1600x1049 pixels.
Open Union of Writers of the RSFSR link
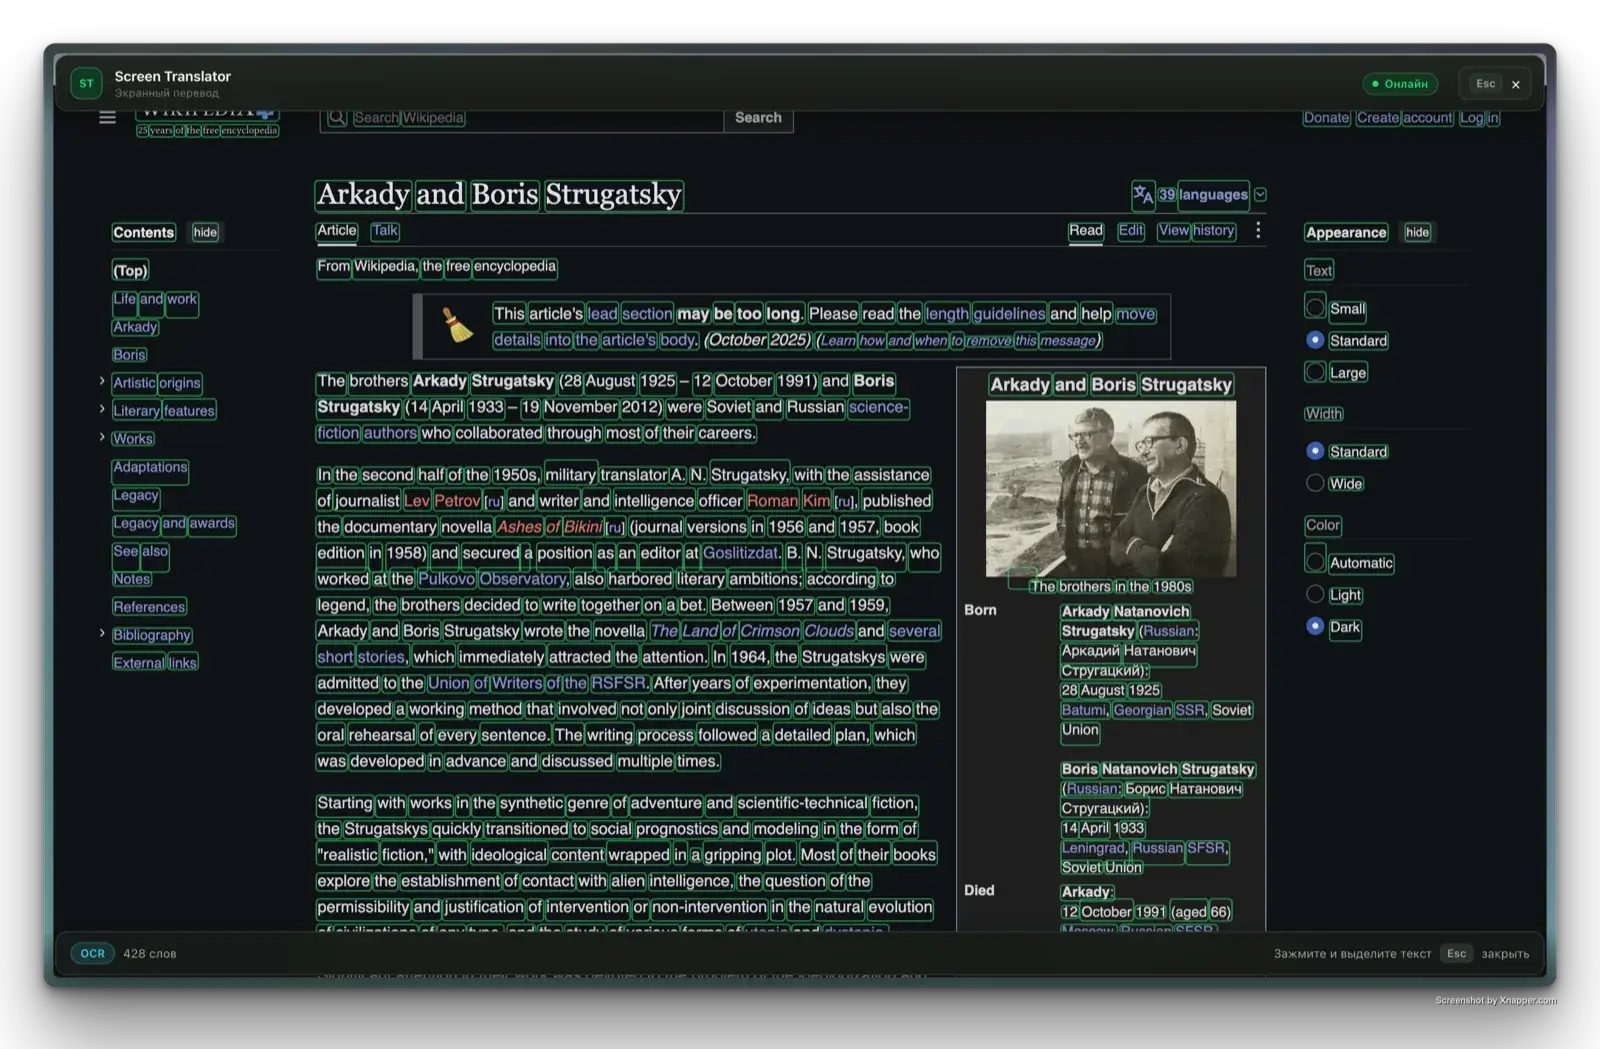[x=538, y=683]
